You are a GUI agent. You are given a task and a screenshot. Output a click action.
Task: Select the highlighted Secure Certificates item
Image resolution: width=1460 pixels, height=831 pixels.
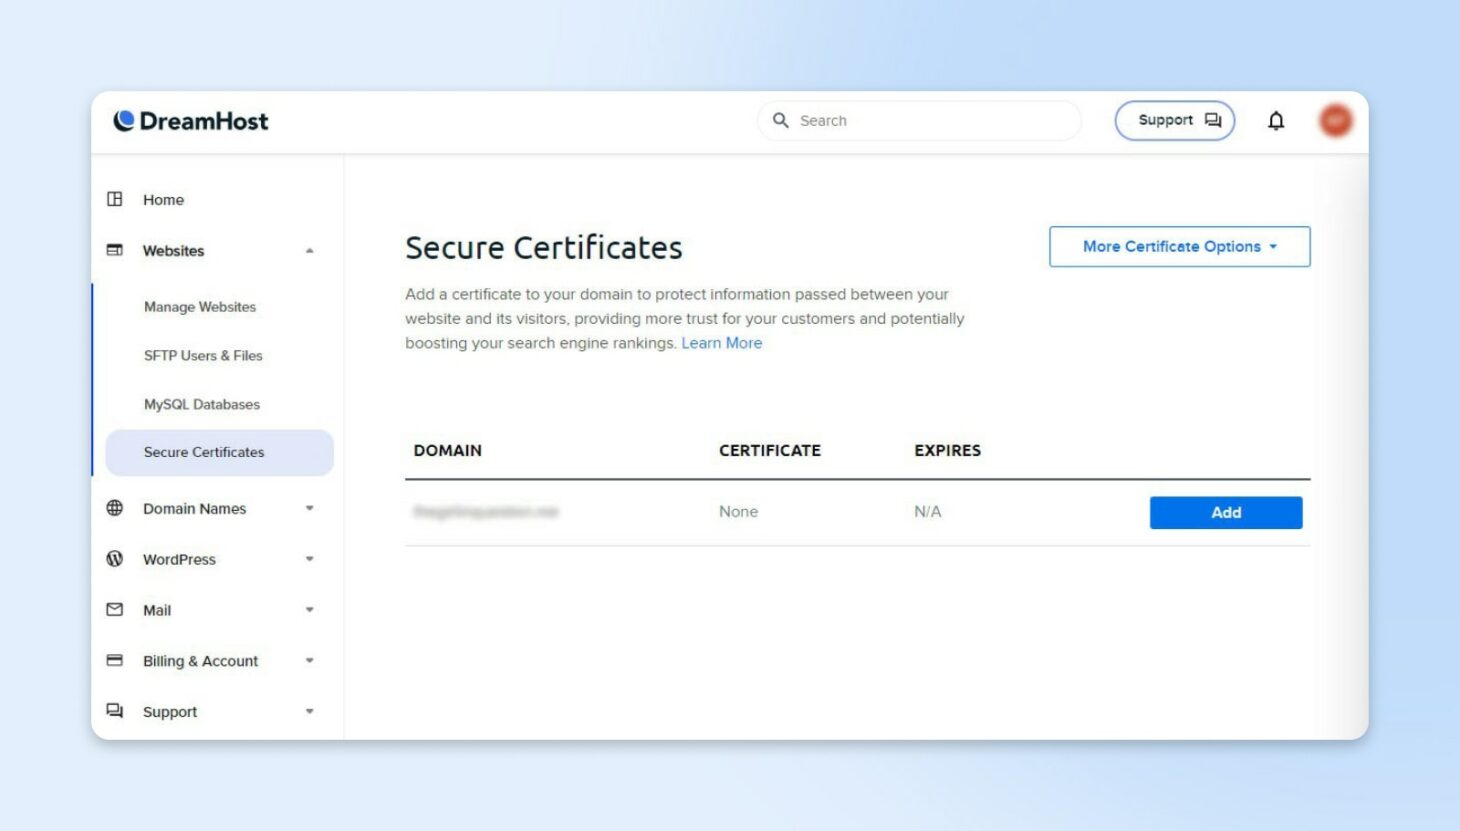tap(203, 452)
